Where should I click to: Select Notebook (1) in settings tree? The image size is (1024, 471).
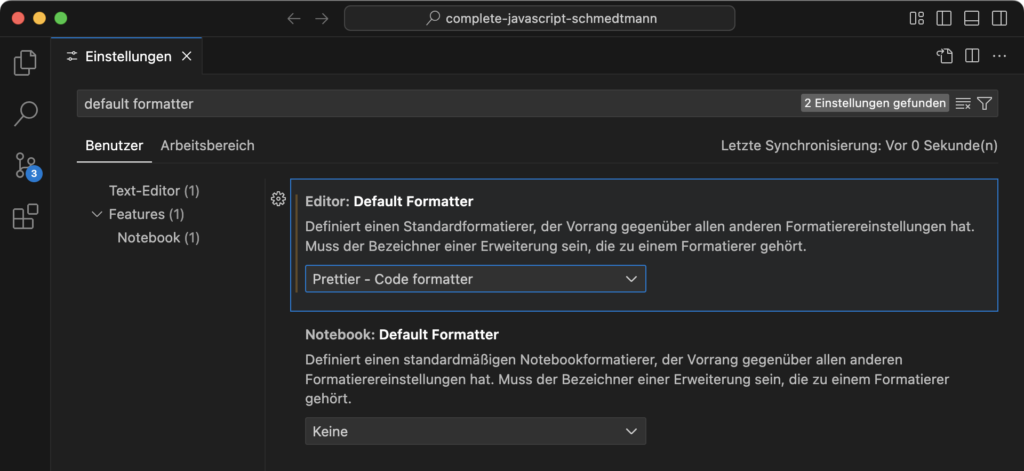tap(159, 238)
